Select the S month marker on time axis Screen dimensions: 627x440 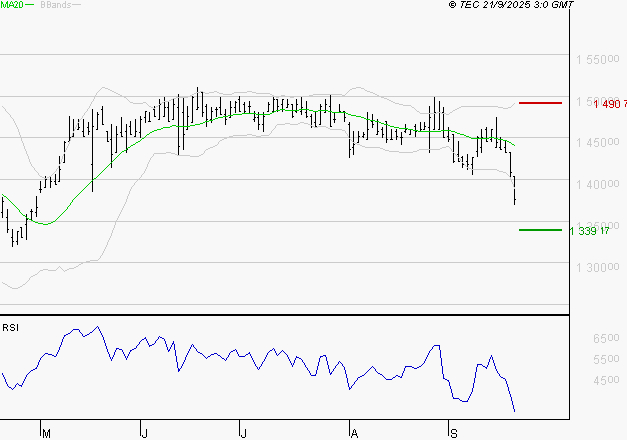pos(452,433)
